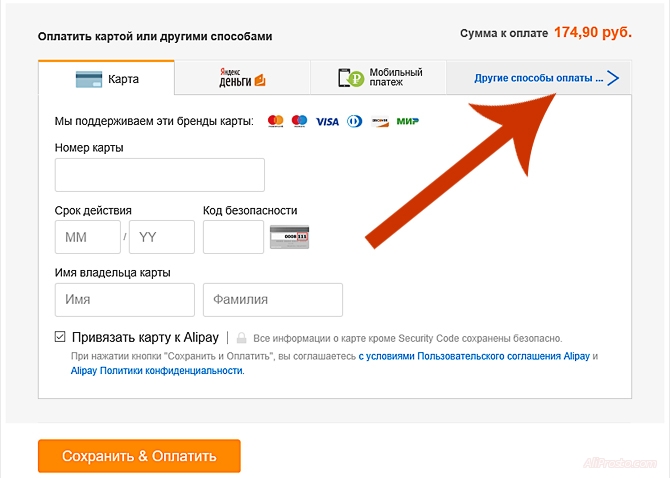Click the Яндекс Деньги wallet logo
Screen dimensions: 670x478
(x=242, y=77)
